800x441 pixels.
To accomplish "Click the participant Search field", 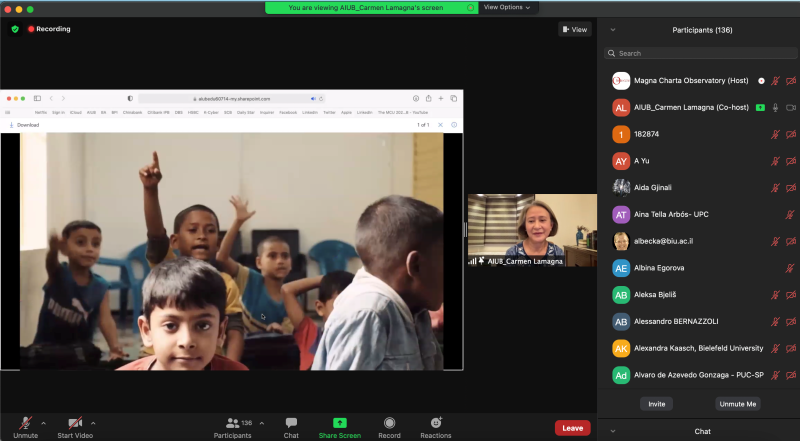I will (700, 53).
